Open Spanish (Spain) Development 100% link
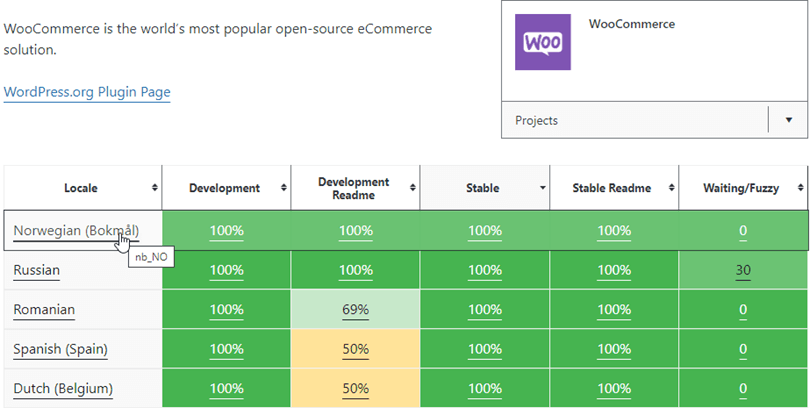810x408 pixels. pos(226,350)
